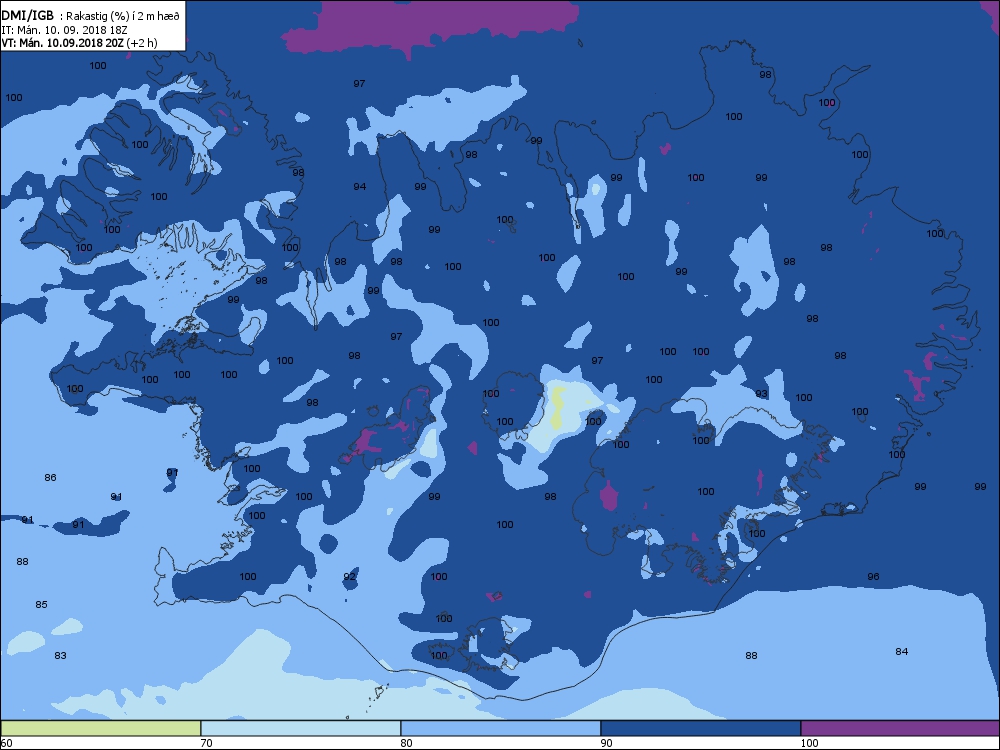Click the legend label 70
This screenshot has width=1000, height=750.
pyautogui.click(x=206, y=743)
